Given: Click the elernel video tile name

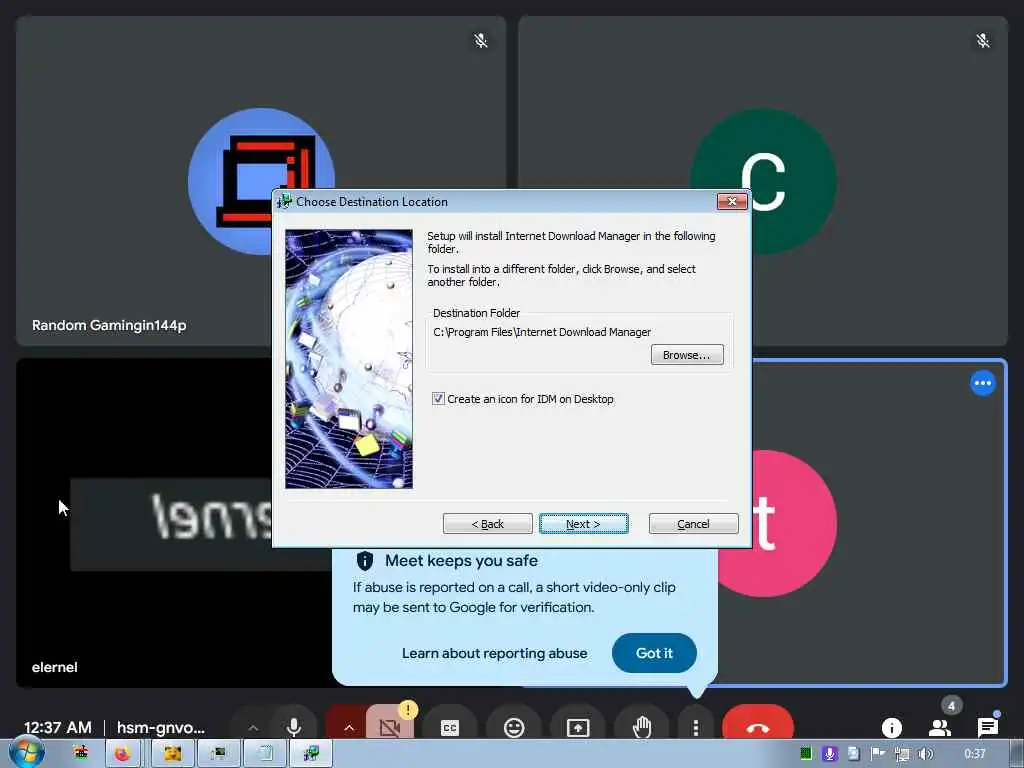Looking at the screenshot, I should click(x=54, y=667).
